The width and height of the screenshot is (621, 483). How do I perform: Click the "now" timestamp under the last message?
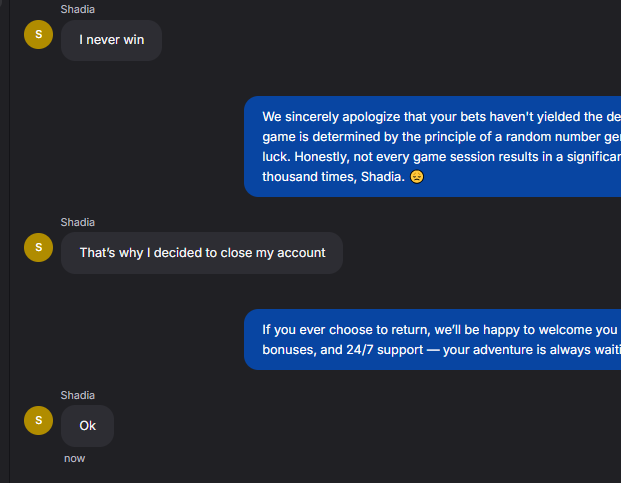75,458
